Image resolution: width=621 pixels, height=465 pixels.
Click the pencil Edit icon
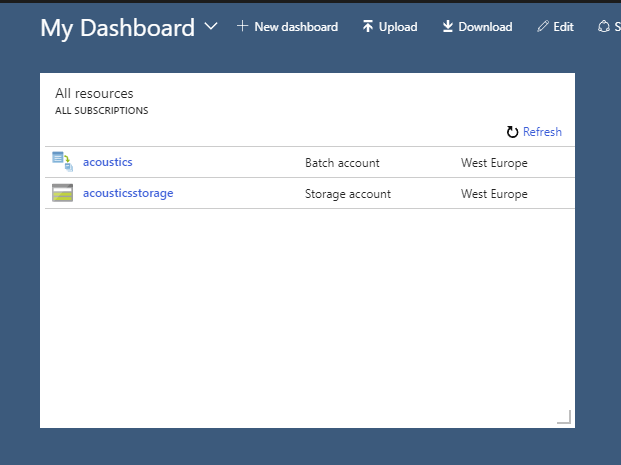click(543, 27)
